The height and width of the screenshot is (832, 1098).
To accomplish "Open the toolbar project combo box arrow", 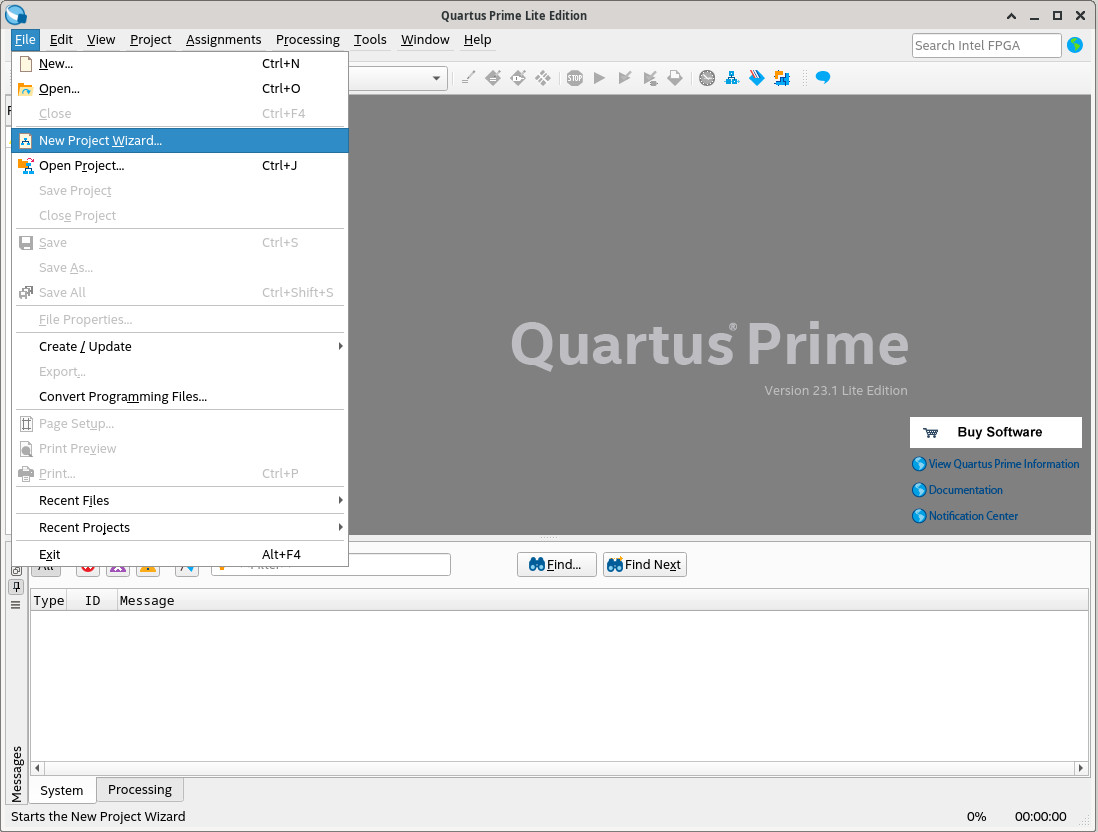I will tap(436, 78).
